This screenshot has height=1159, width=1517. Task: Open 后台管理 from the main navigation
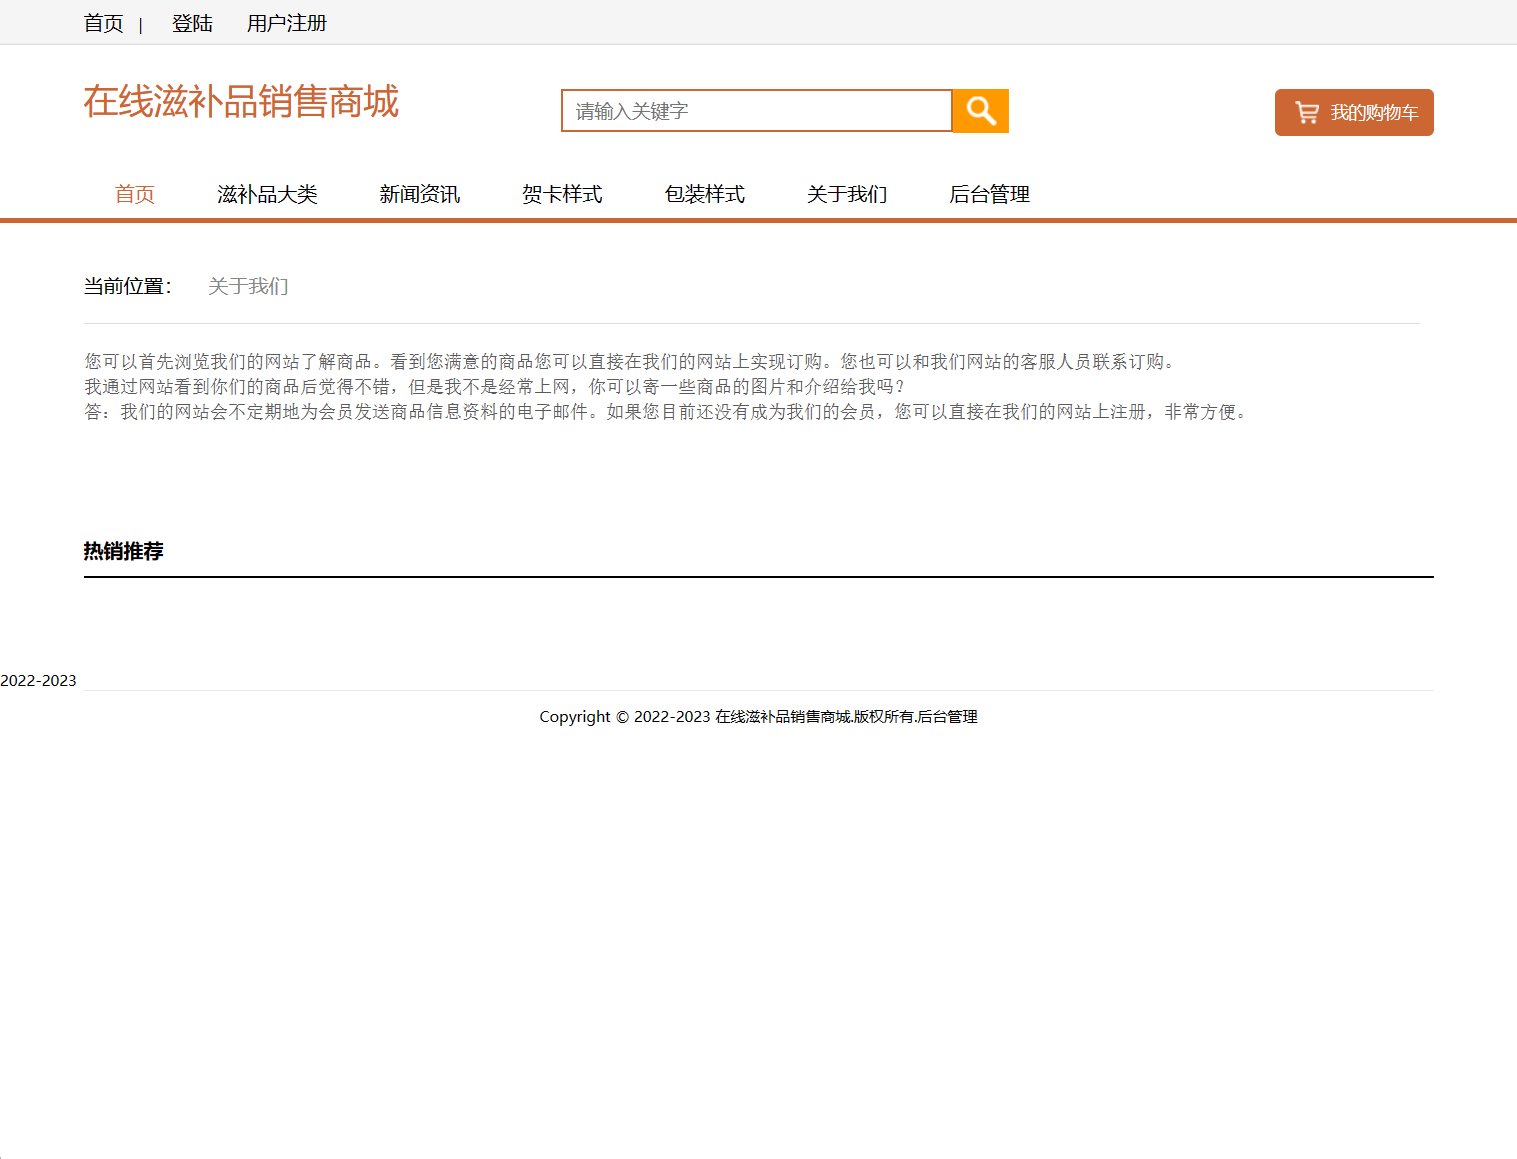point(989,194)
